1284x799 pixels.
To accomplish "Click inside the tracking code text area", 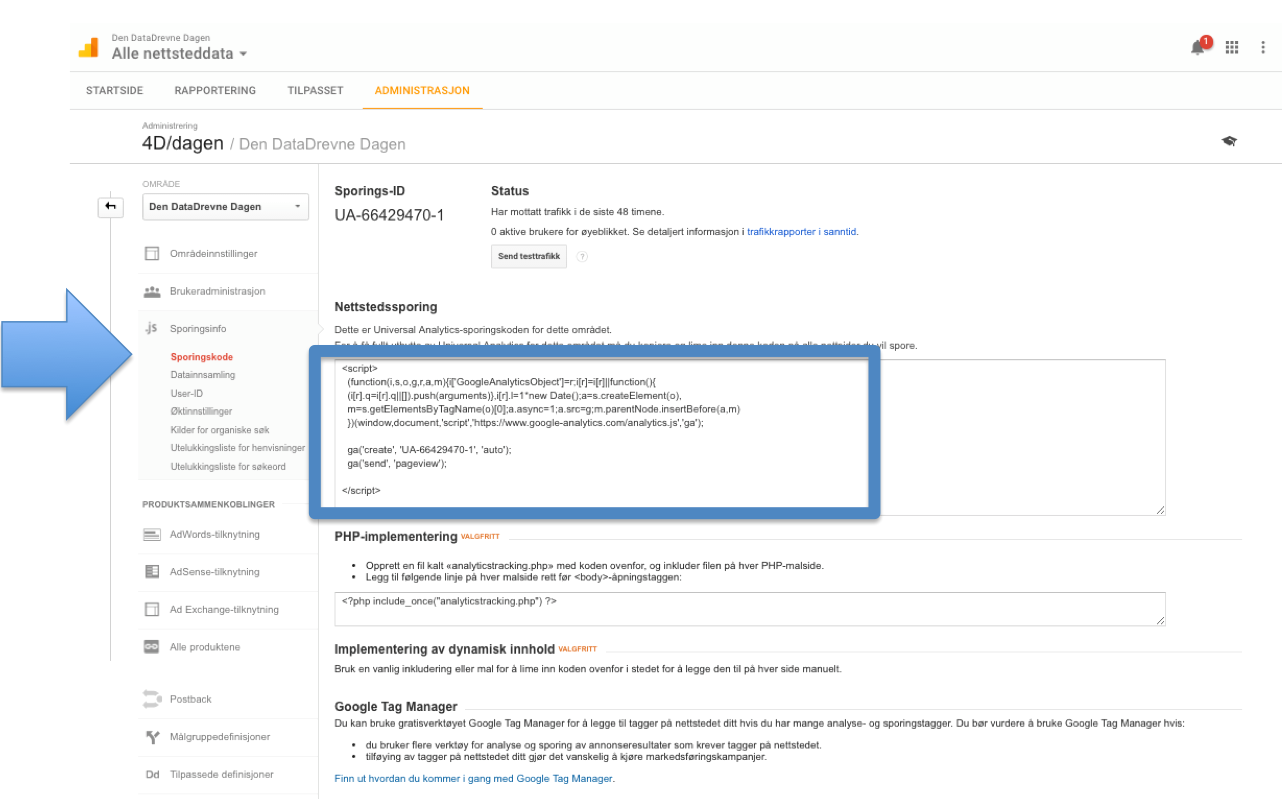I will tap(750, 438).
